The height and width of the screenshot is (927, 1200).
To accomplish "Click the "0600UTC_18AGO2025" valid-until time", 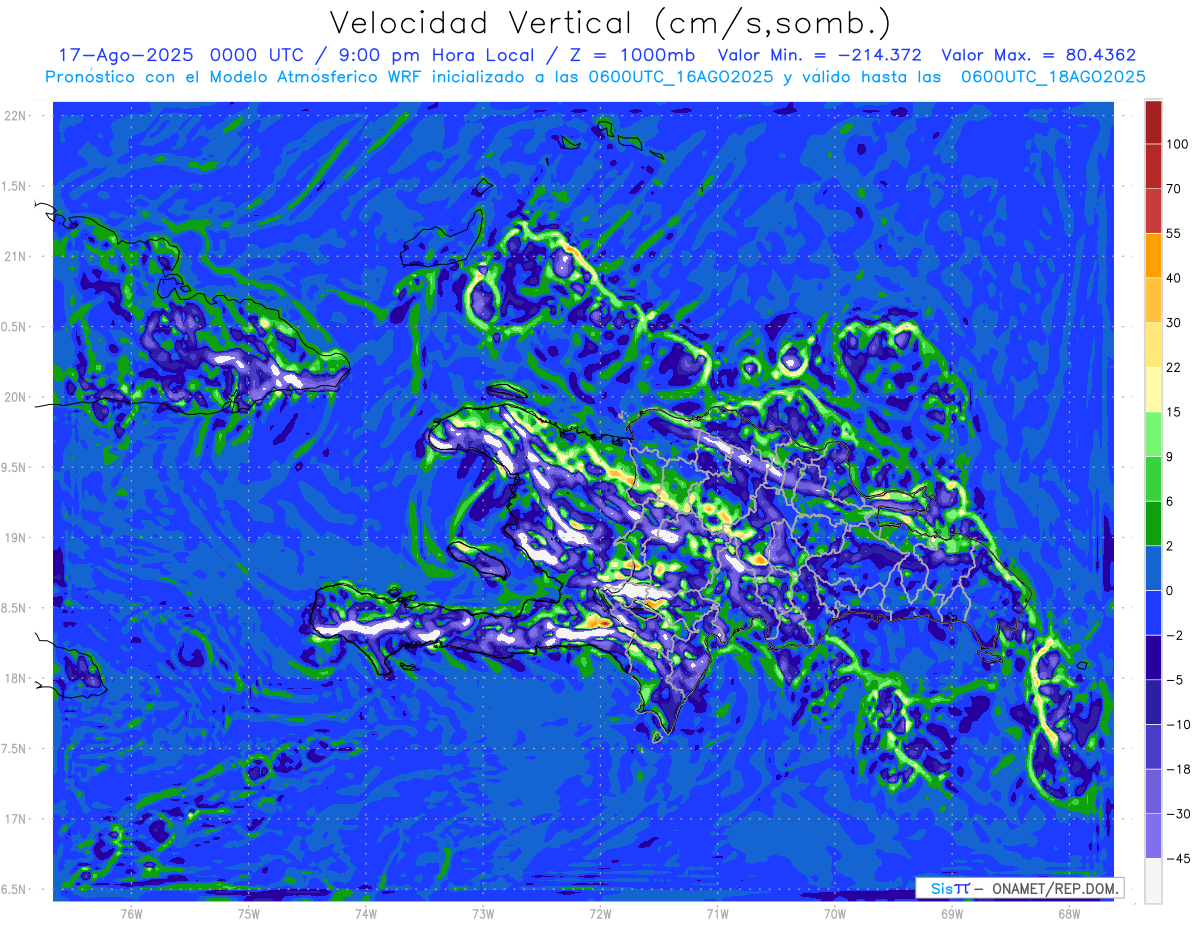I will [1053, 77].
